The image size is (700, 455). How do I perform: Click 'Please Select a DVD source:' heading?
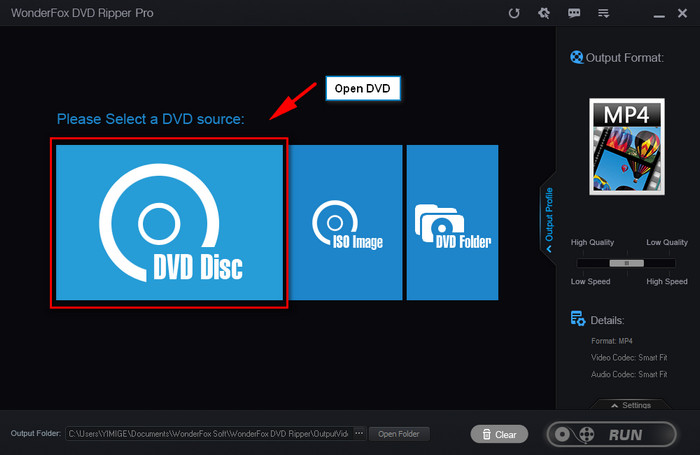tap(150, 119)
